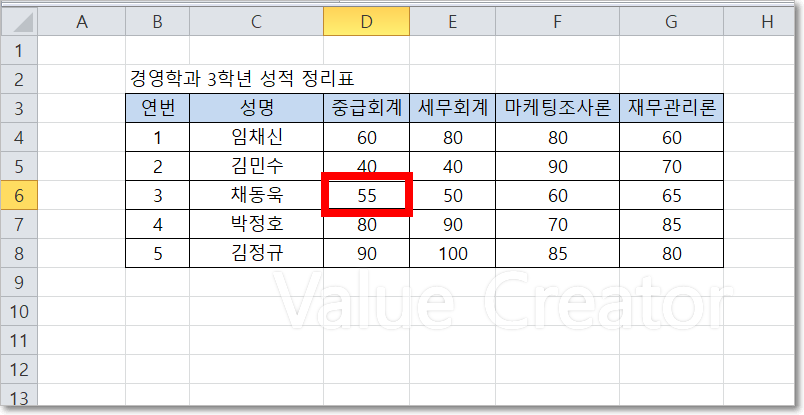The image size is (804, 415).
Task: Select 채동욱's 세무회계 score 50
Action: (x=452, y=195)
